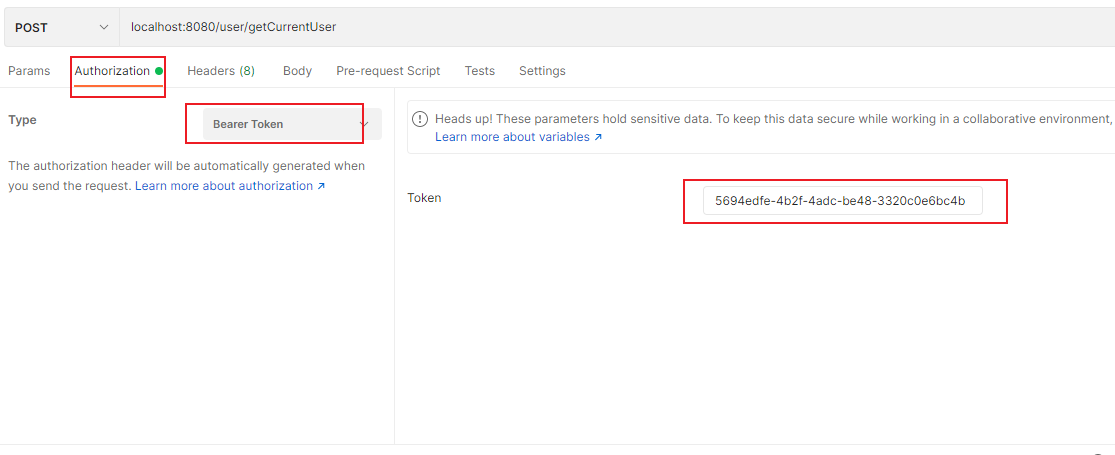Click the Token input field
The image size is (1115, 455).
click(843, 201)
